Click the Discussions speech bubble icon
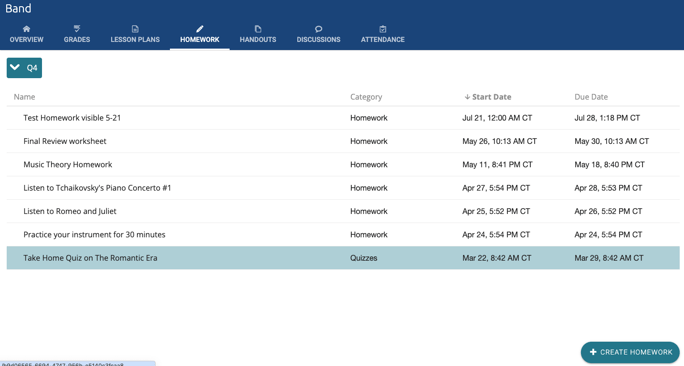The height and width of the screenshot is (366, 684). pyautogui.click(x=318, y=29)
